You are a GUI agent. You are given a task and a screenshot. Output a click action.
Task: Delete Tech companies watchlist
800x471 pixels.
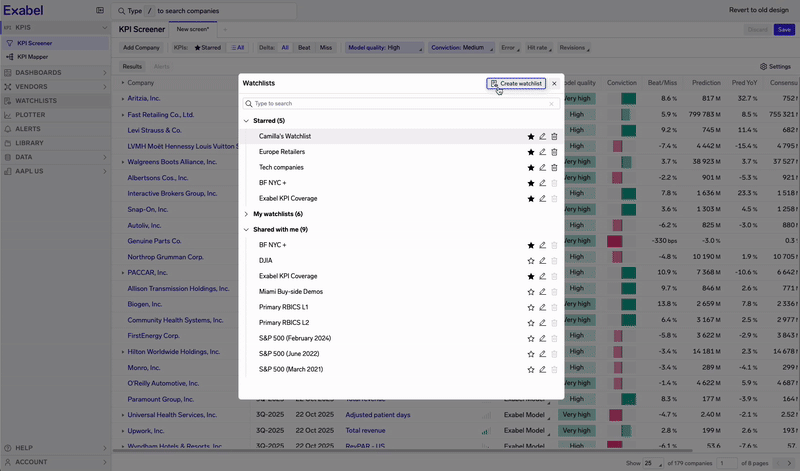[x=554, y=167]
